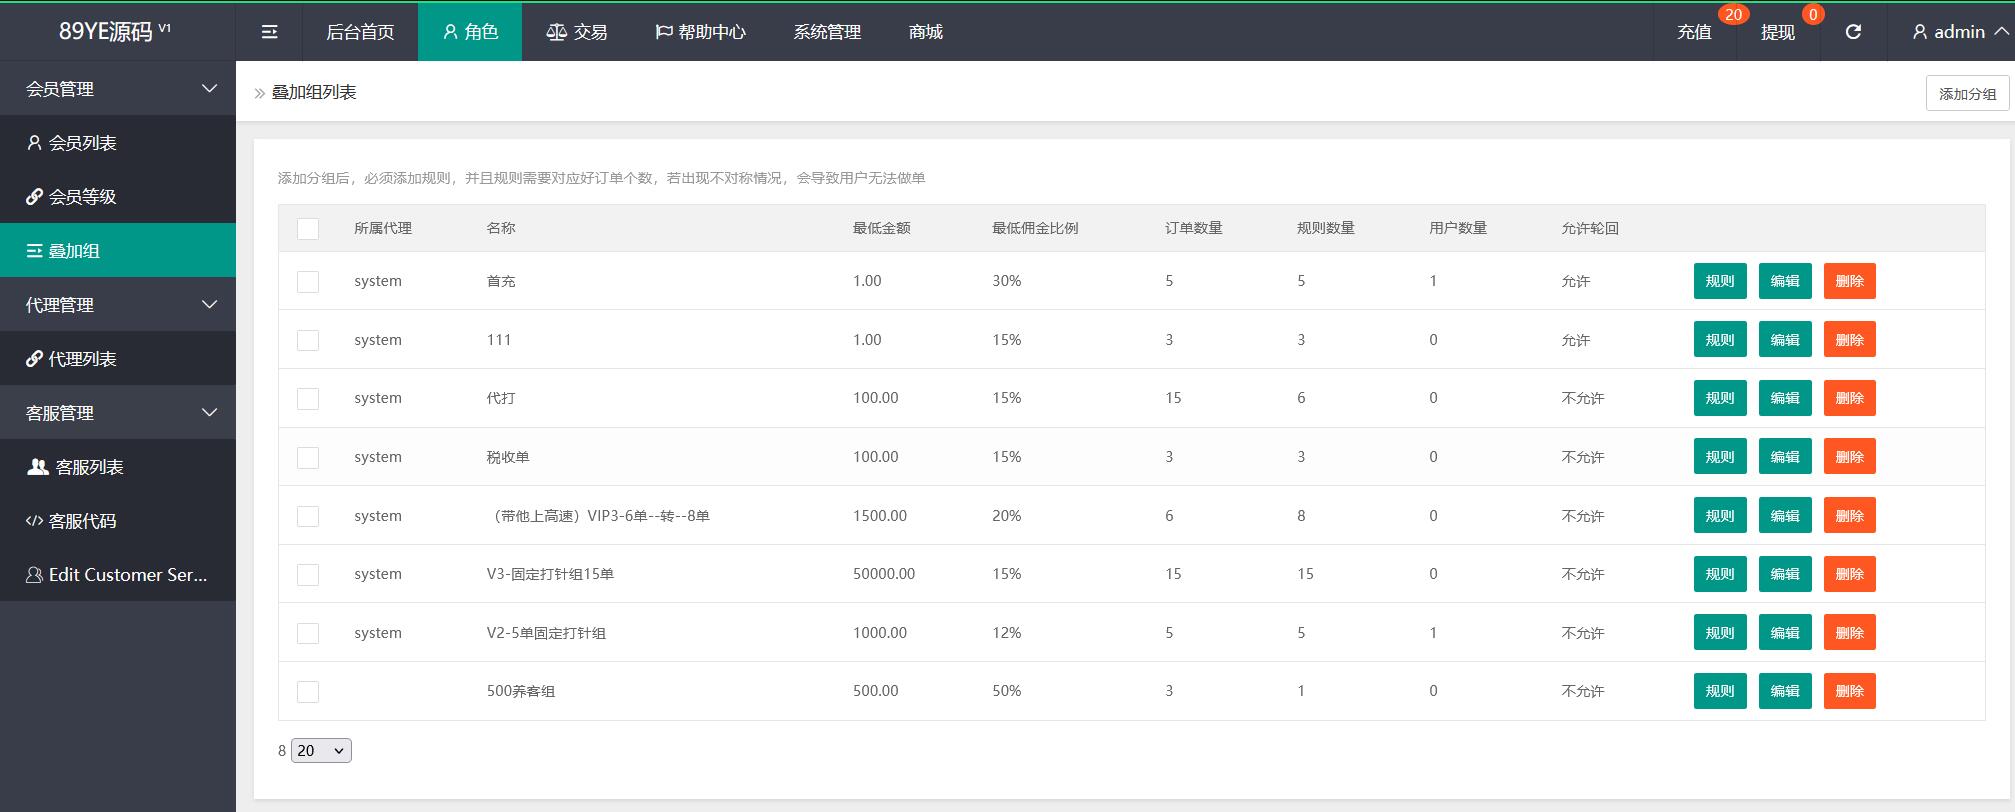This screenshot has width=2015, height=812.
Task: Open 会员列表 in the sidebar
Action: [x=118, y=143]
